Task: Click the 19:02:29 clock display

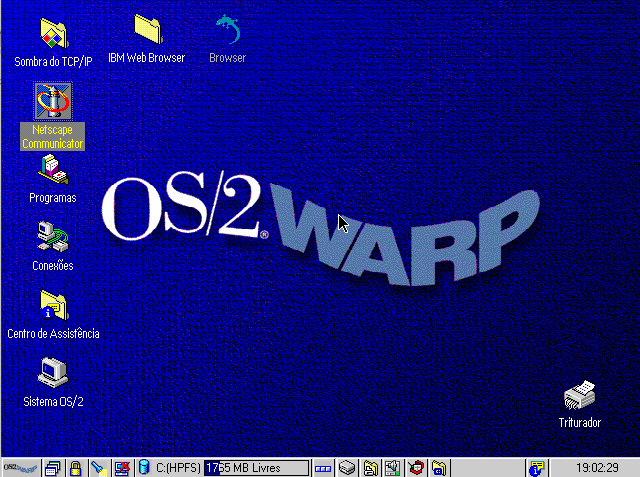Action: (598, 468)
